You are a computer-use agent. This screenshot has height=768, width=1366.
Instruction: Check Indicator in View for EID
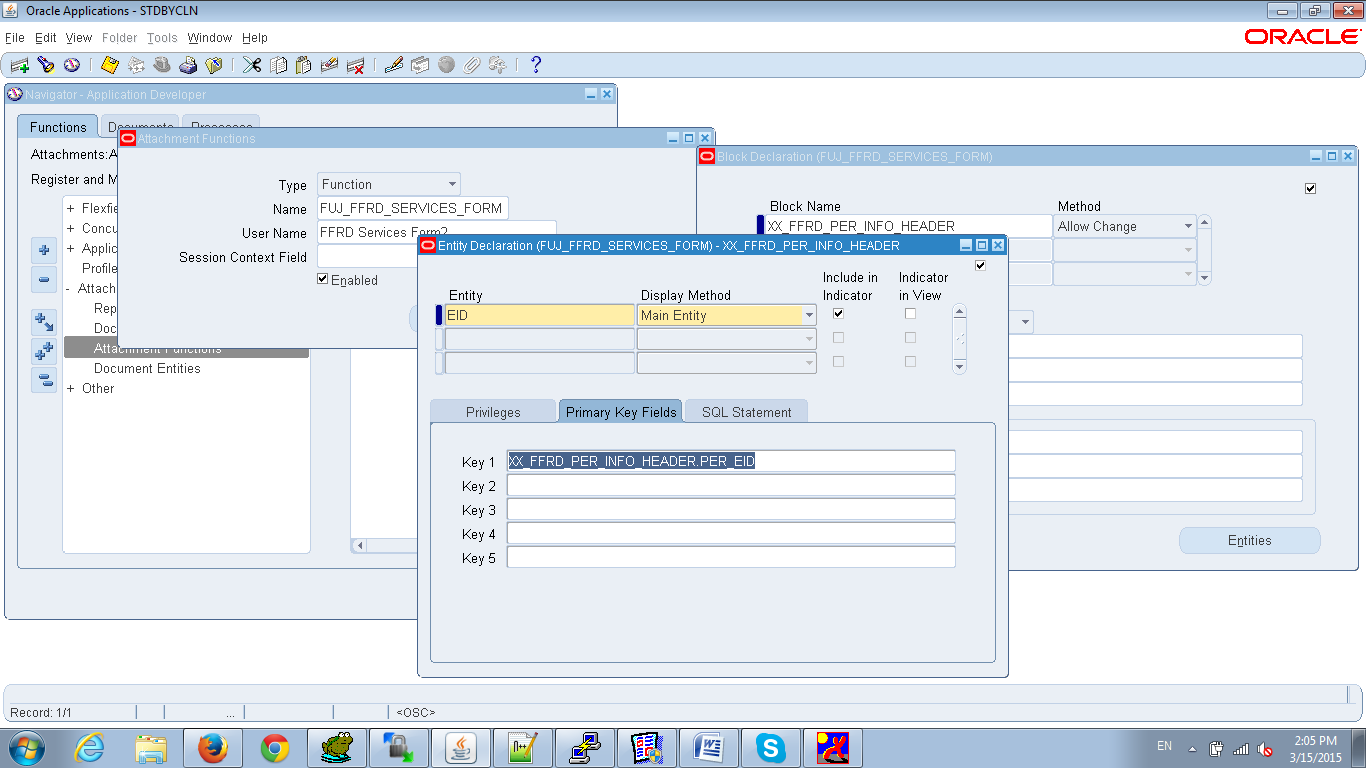click(910, 314)
